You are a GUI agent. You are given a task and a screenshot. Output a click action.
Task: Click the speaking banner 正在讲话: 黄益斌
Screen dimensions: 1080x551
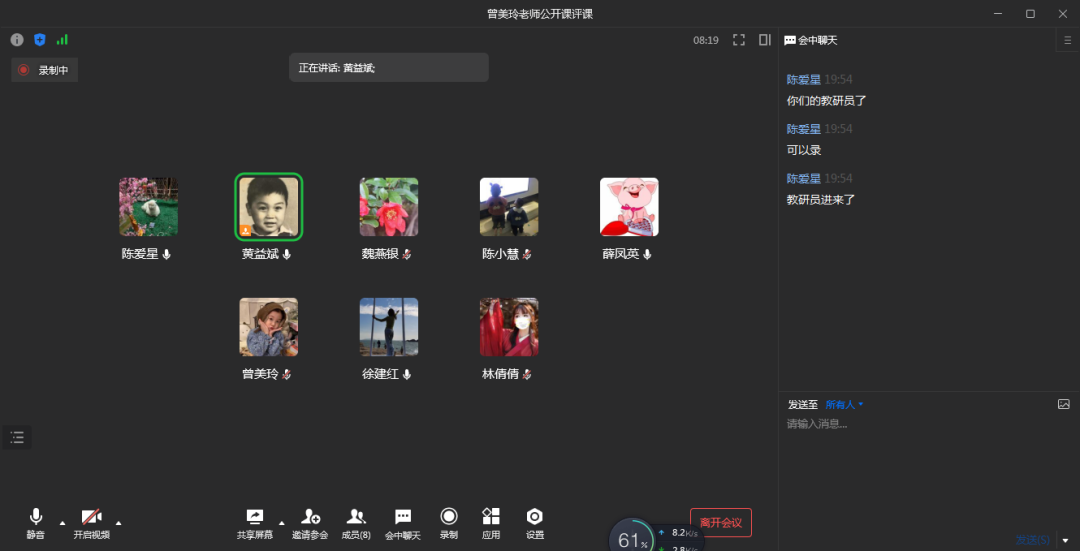click(388, 67)
